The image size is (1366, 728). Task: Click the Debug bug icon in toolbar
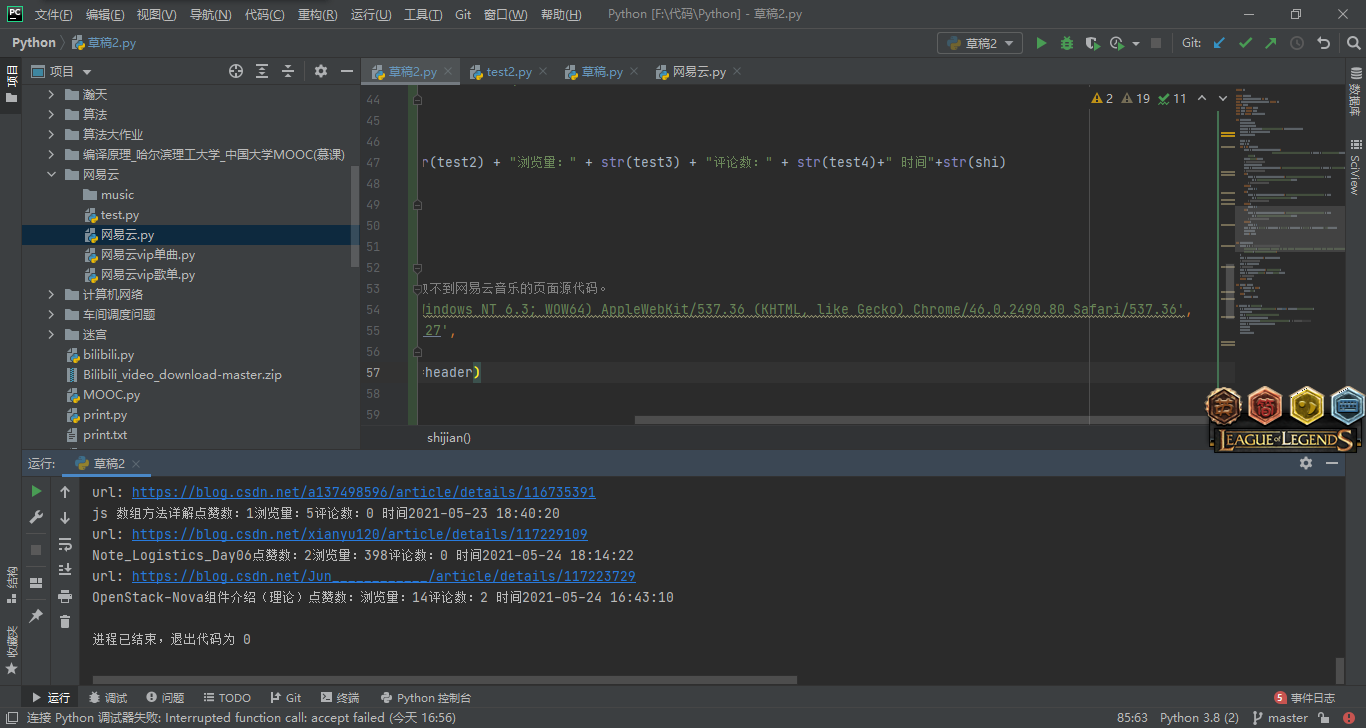point(1067,43)
